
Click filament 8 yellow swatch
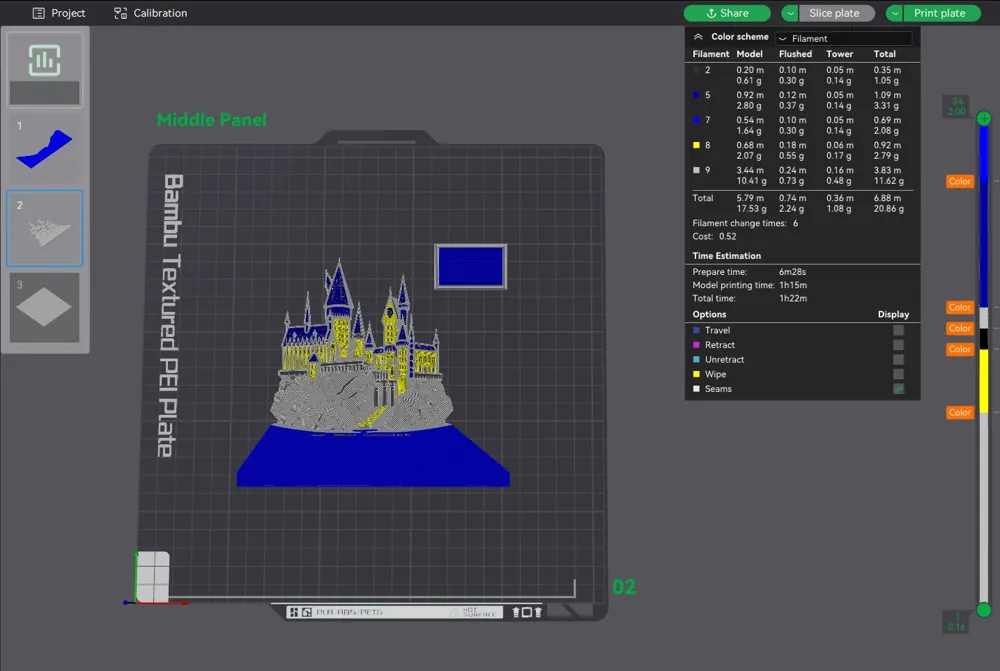pos(696,145)
